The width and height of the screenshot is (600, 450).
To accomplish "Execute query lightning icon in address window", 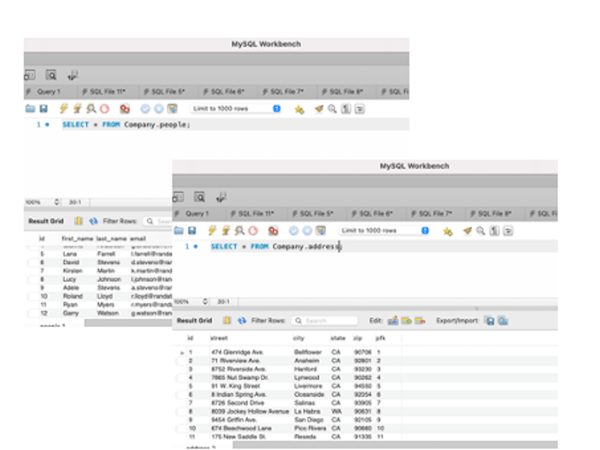I will [x=212, y=231].
